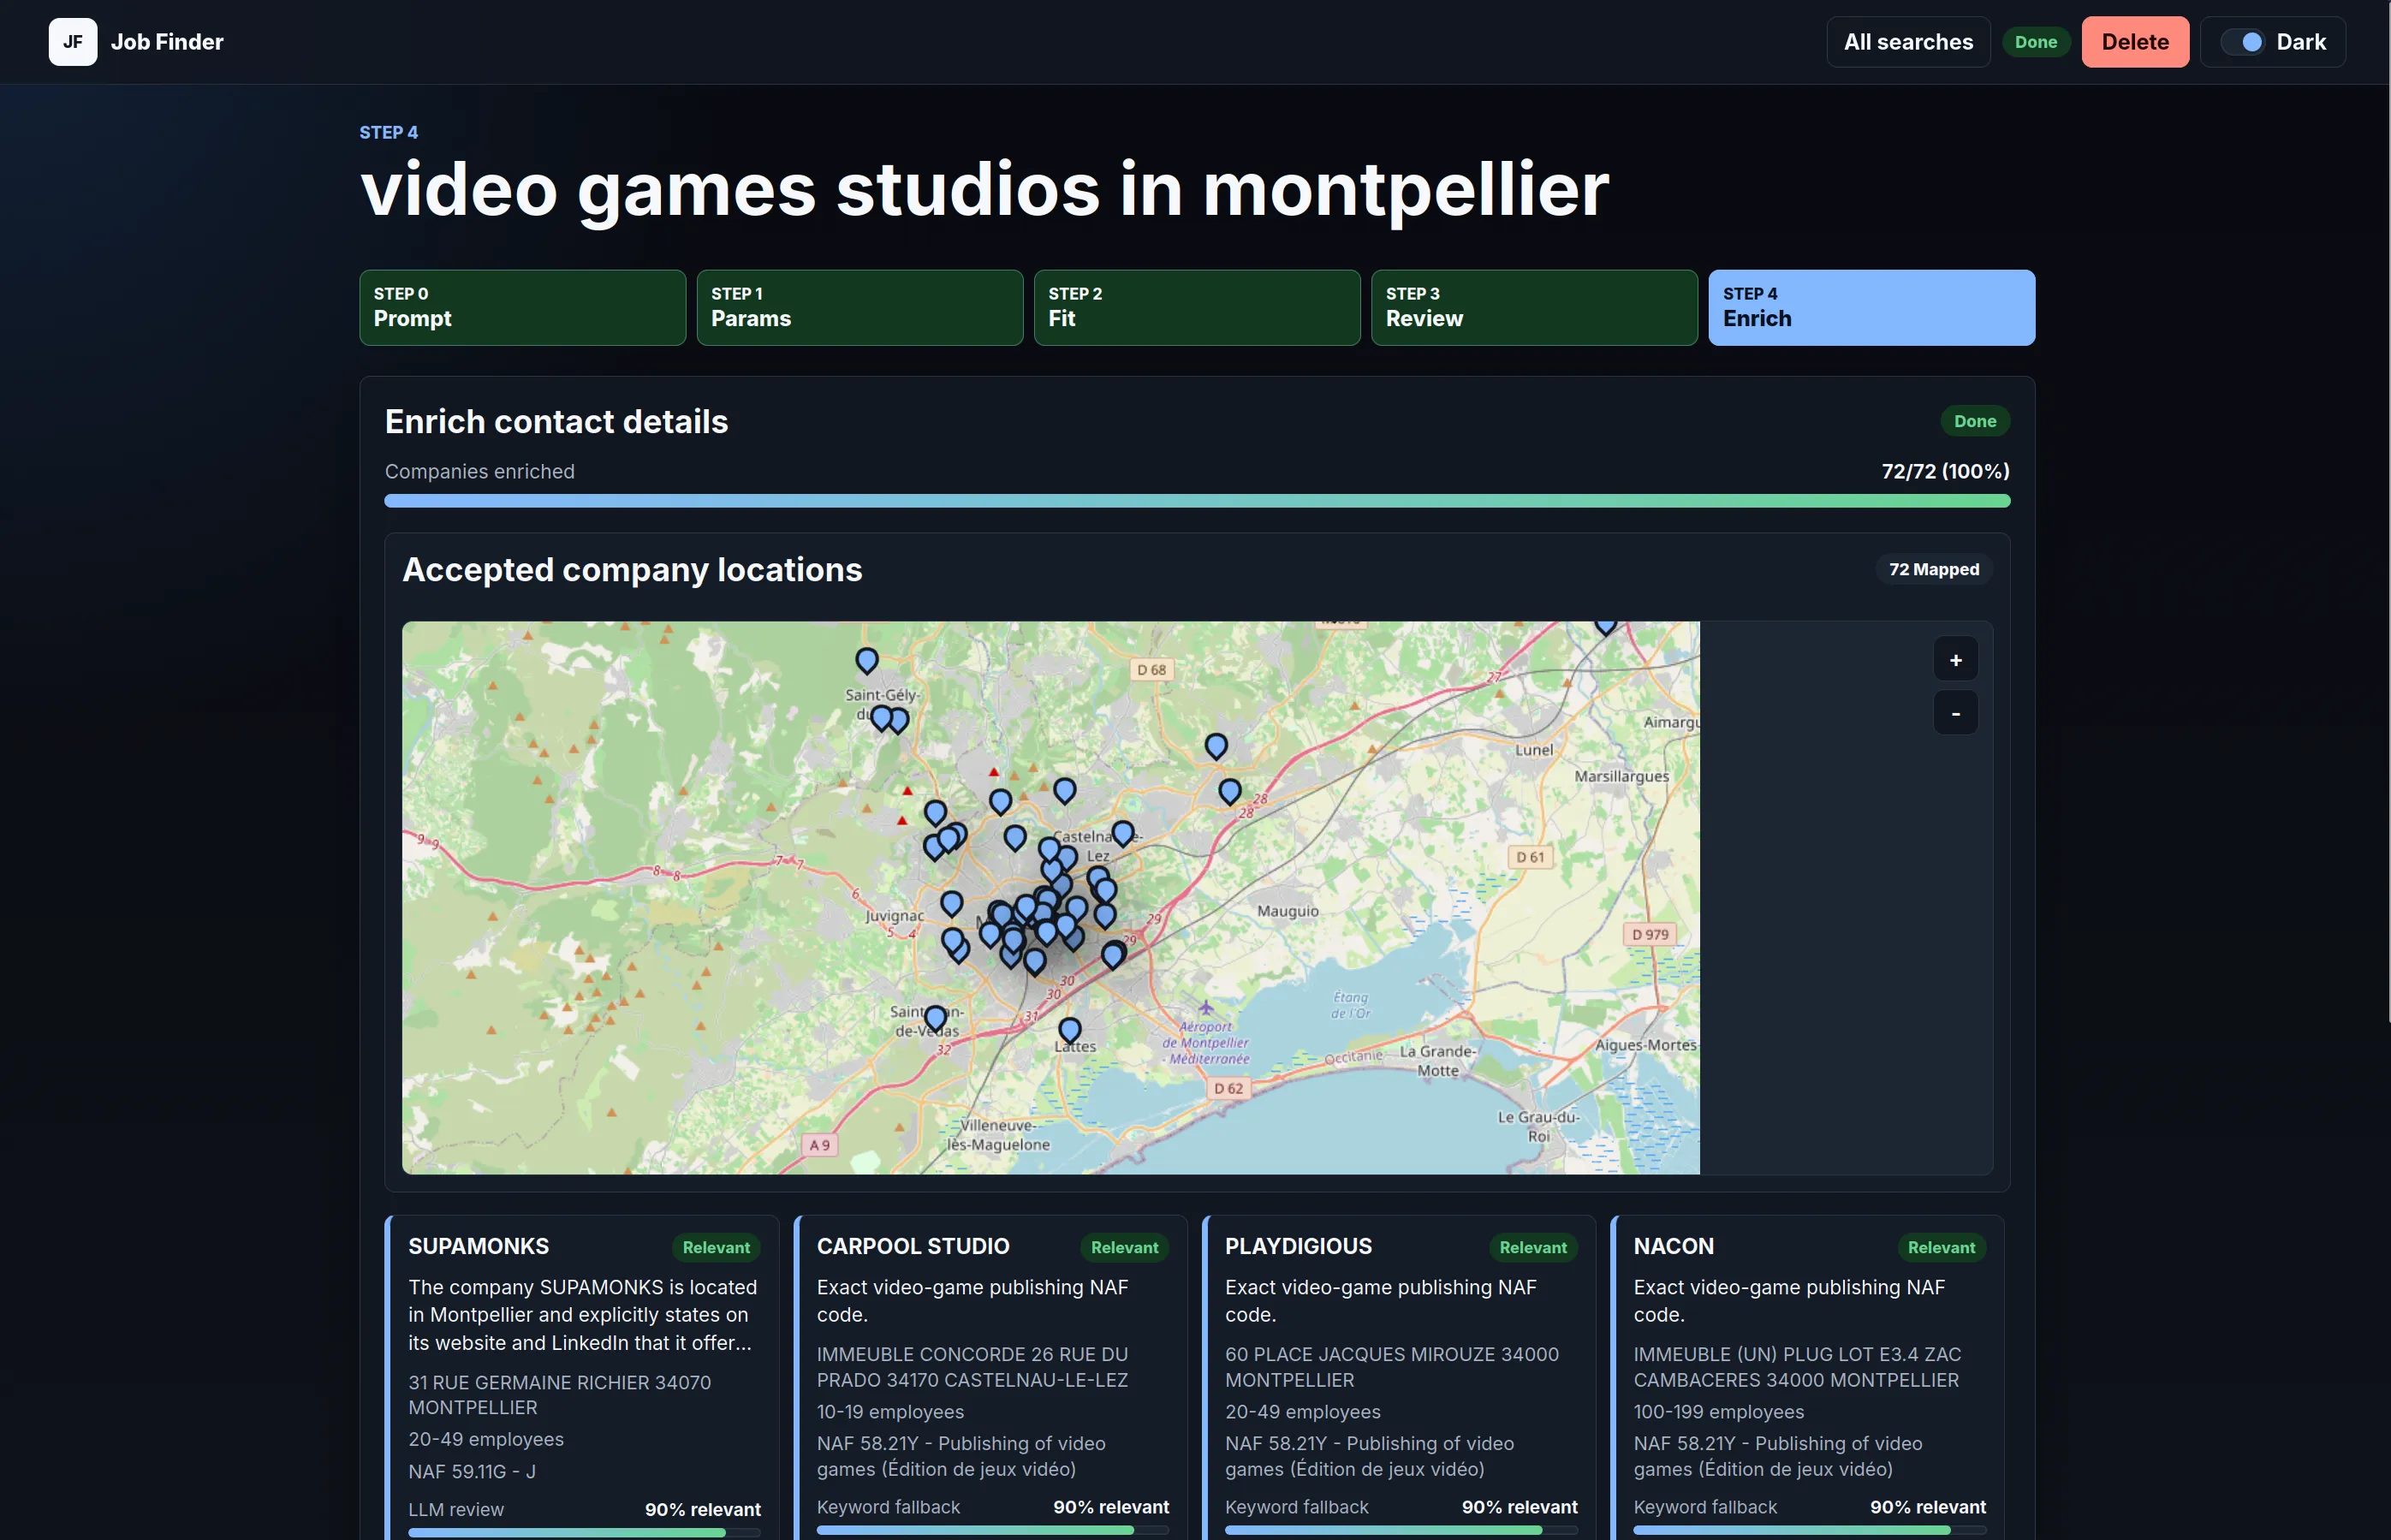
Task: Click PLAYDIGIOUS Relevant badge
Action: click(x=1533, y=1247)
